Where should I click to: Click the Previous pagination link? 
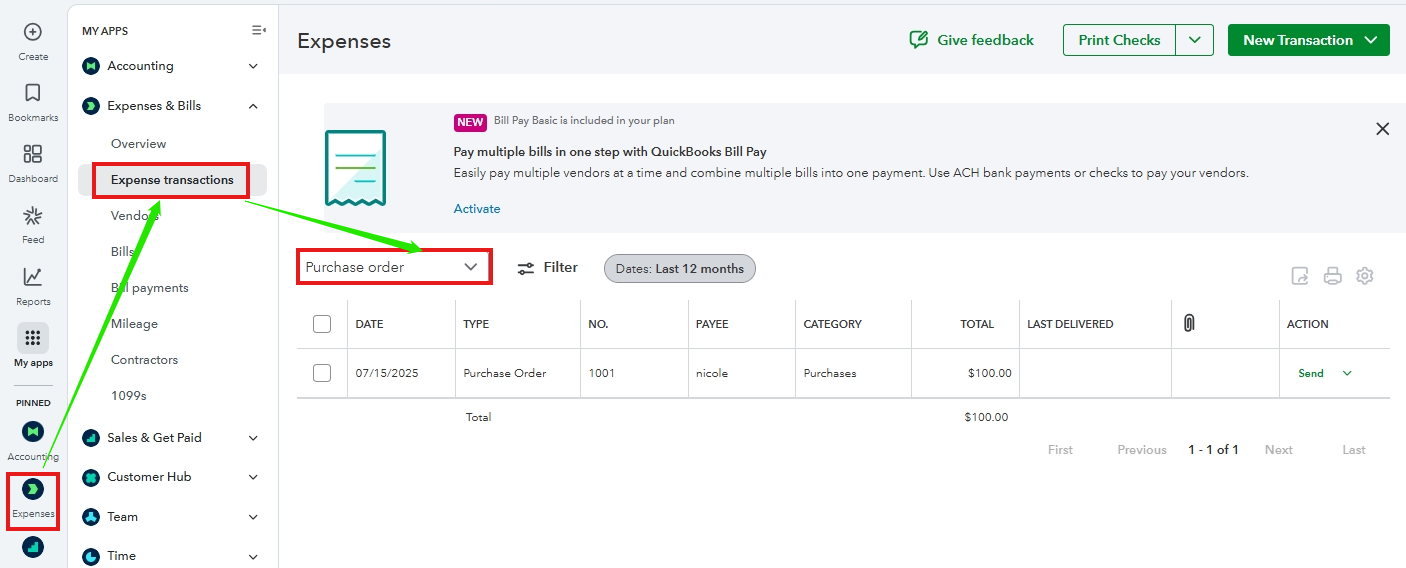pos(1142,450)
